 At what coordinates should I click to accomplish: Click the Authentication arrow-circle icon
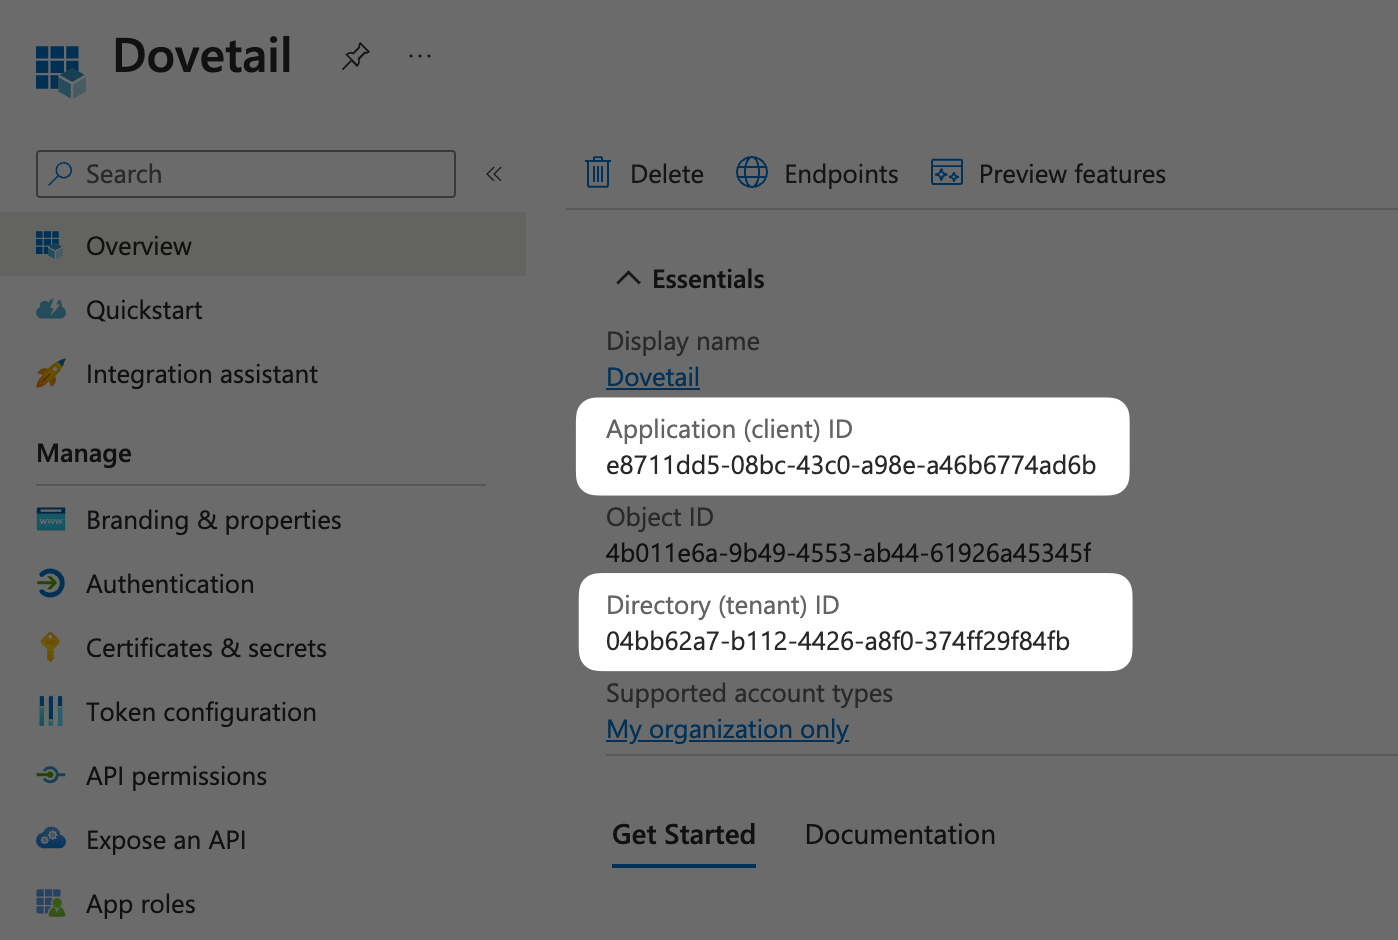(50, 583)
